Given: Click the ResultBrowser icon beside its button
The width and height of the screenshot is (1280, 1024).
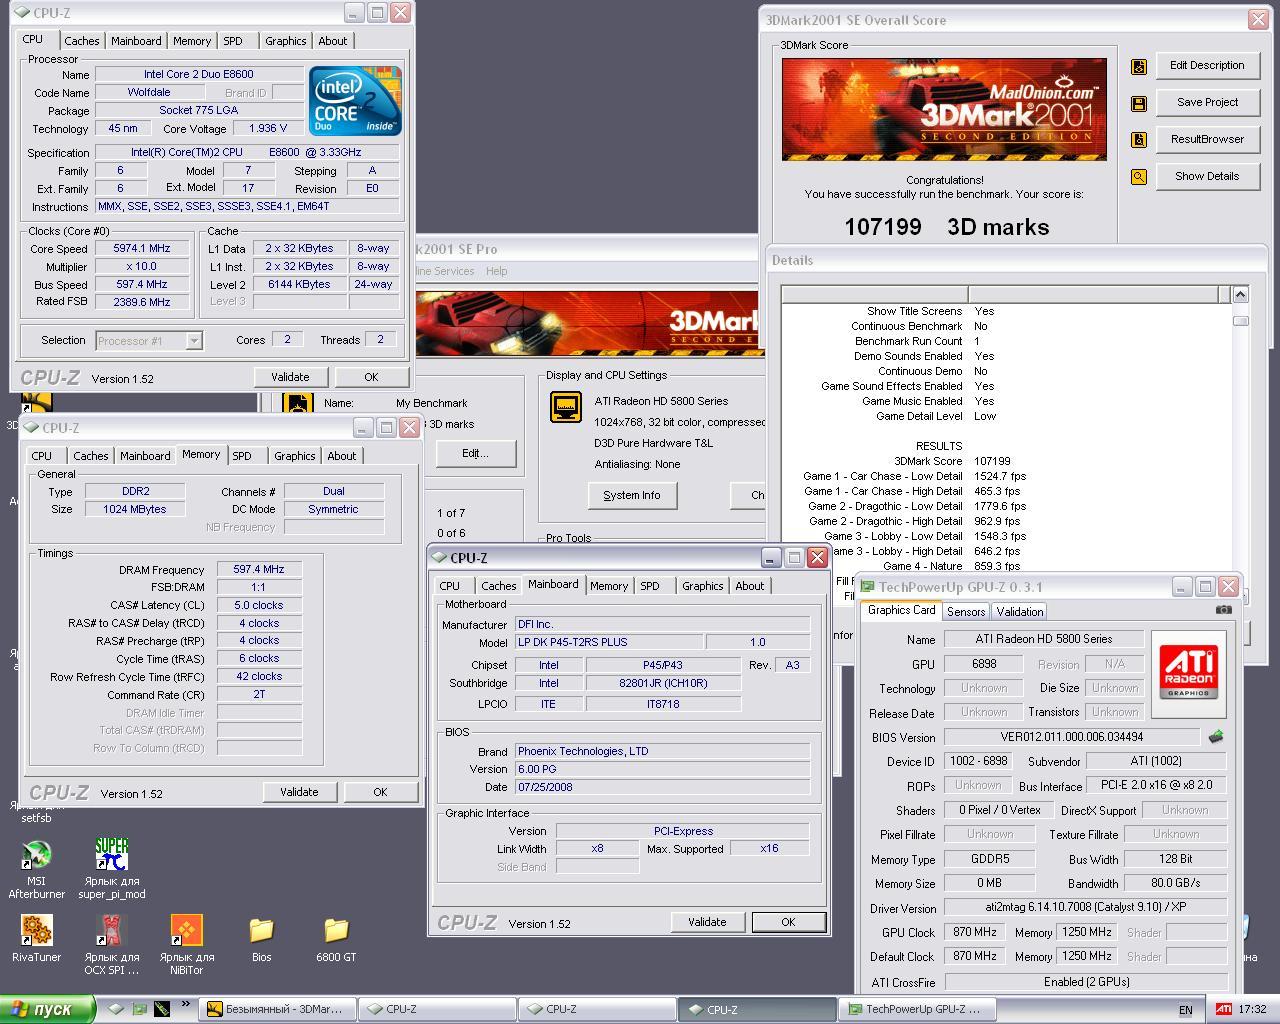Looking at the screenshot, I should (x=1139, y=140).
